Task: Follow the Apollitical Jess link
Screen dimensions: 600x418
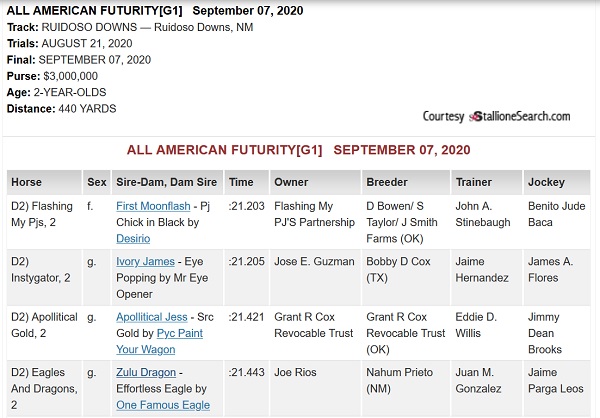Action: tap(152, 317)
